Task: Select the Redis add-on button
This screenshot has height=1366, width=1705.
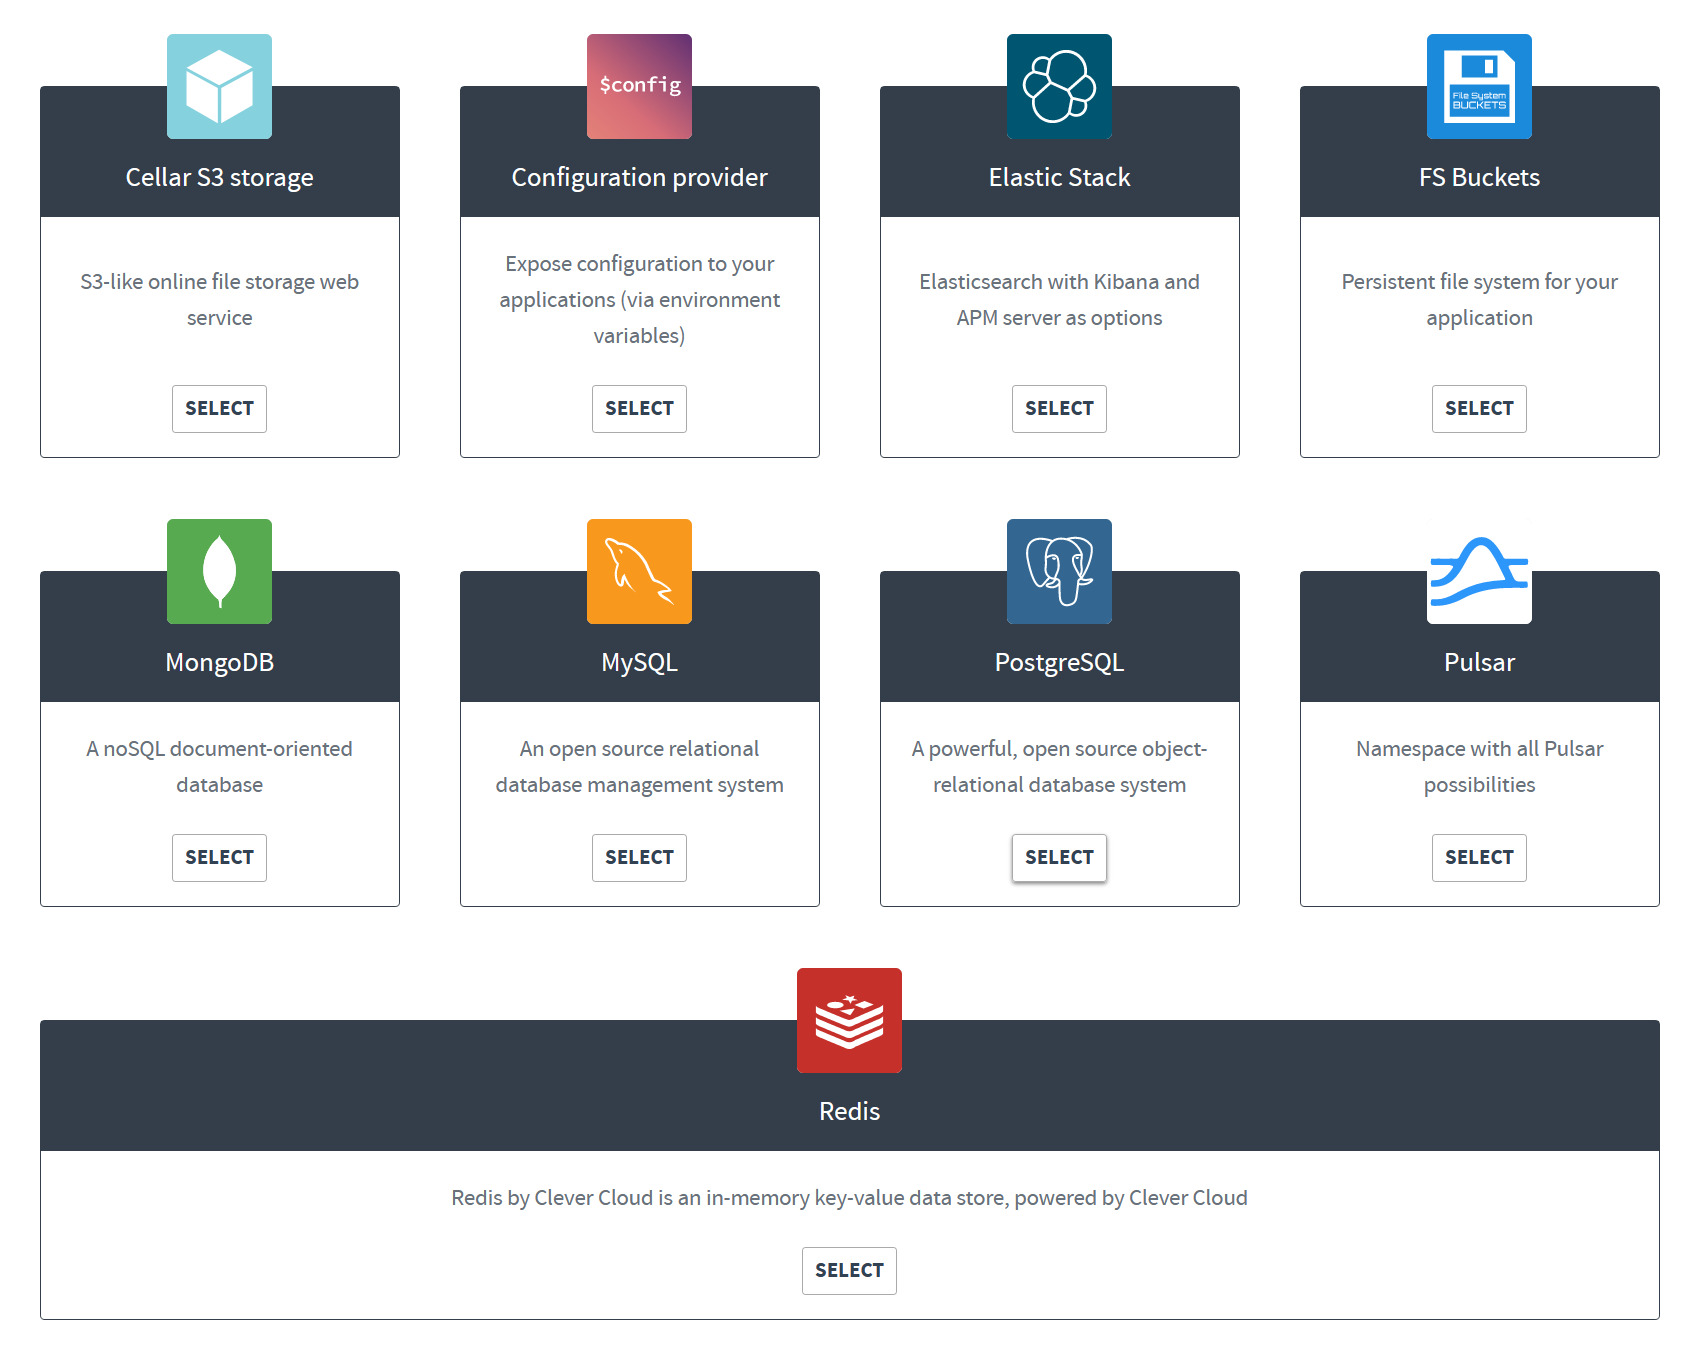Action: 849,1271
